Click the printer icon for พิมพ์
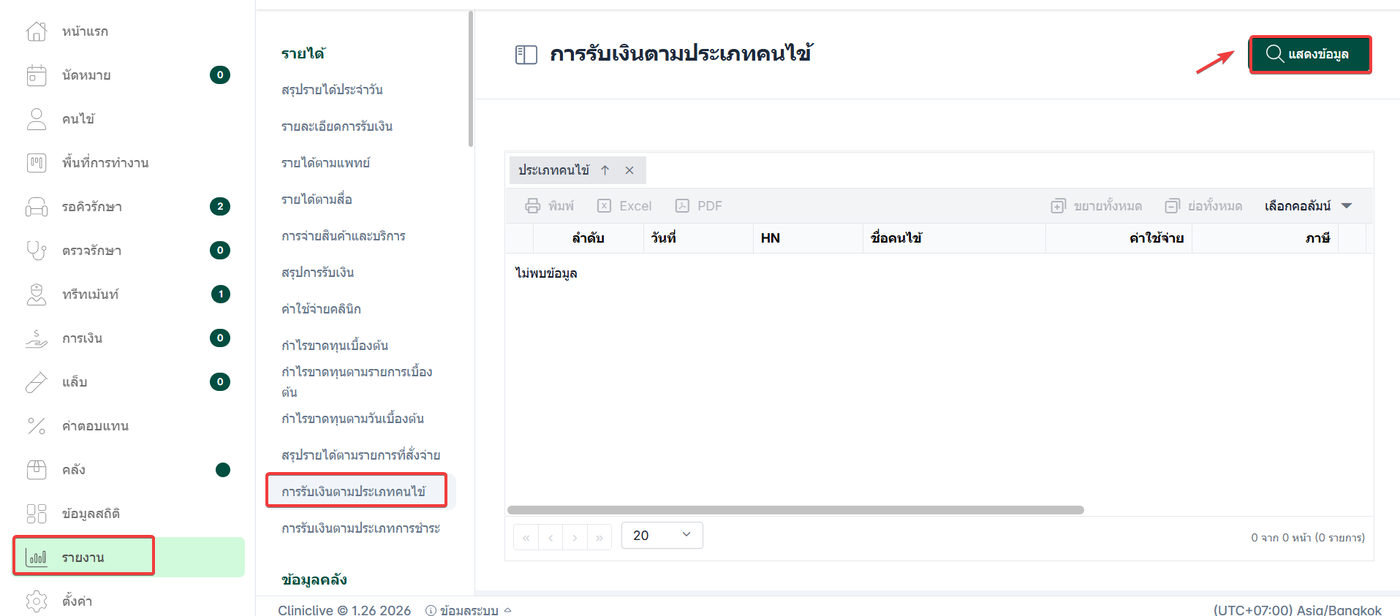This screenshot has width=1400, height=616. pos(533,206)
